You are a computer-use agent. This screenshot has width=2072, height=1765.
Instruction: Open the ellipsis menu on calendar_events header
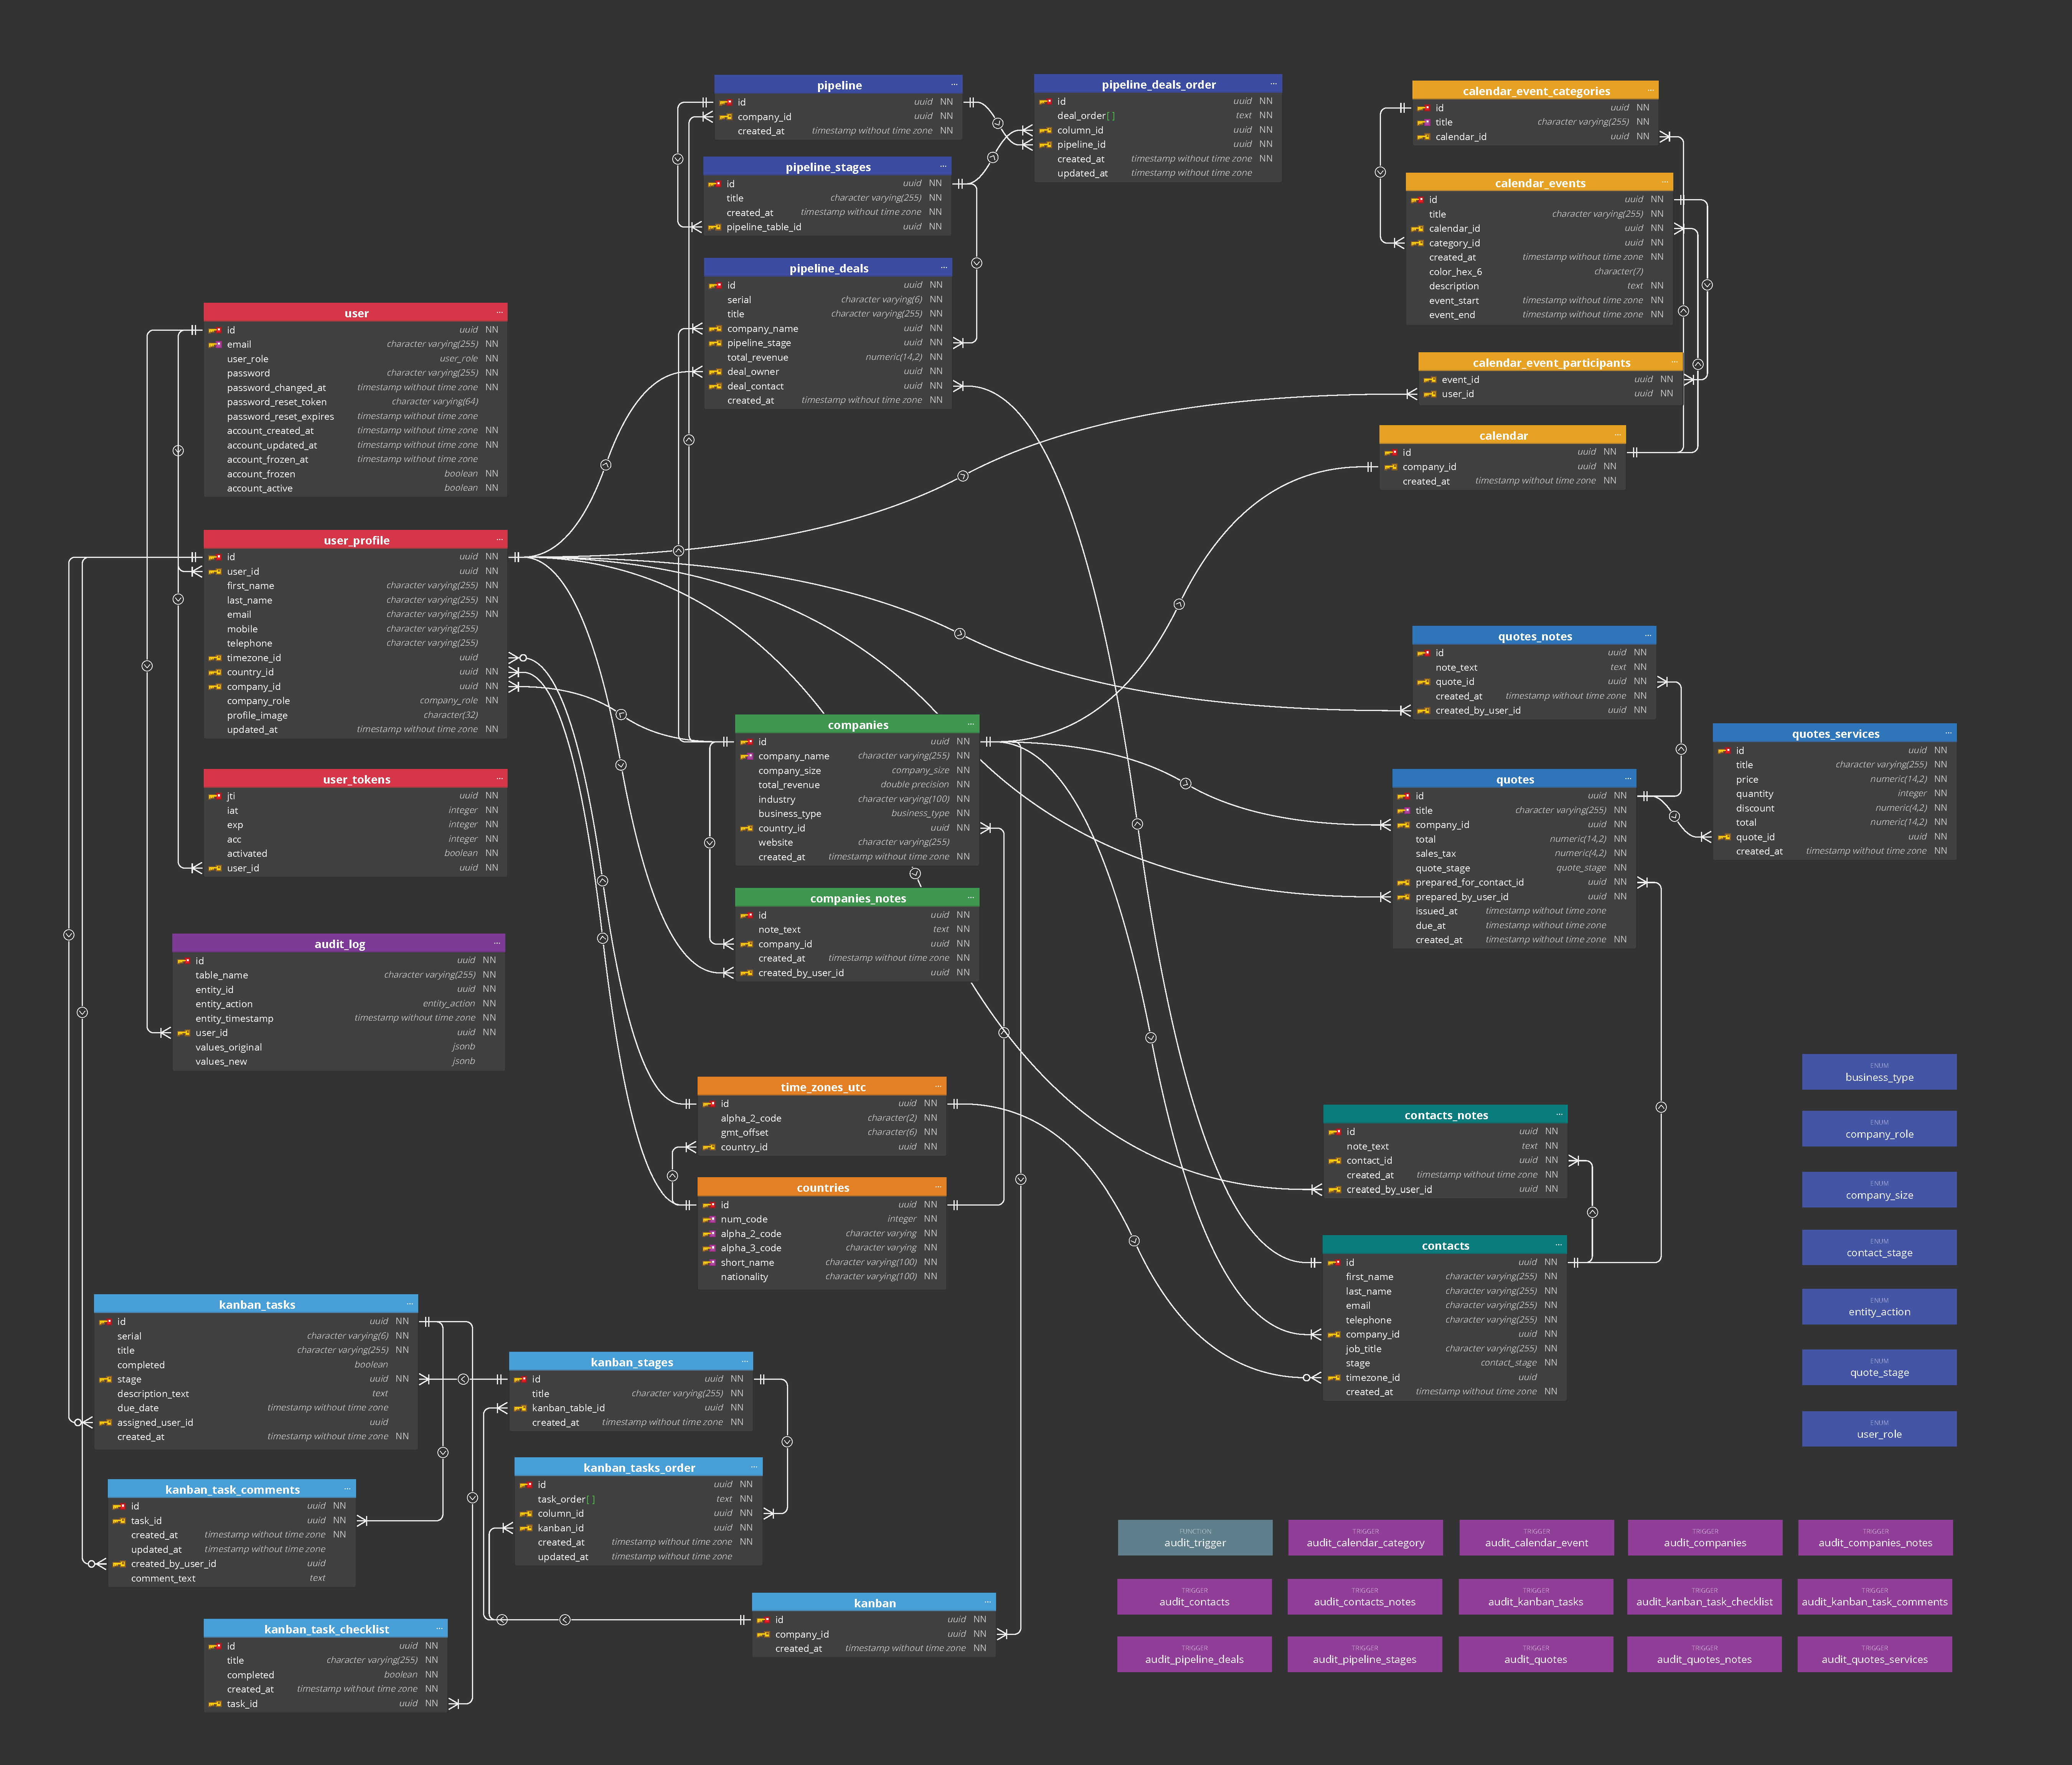[1664, 182]
